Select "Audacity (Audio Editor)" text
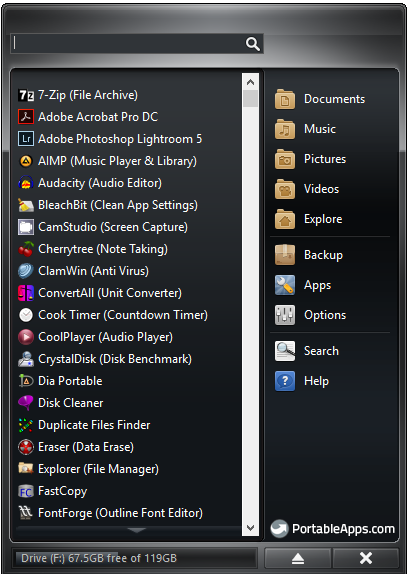The width and height of the screenshot is (407, 574). (x=100, y=183)
